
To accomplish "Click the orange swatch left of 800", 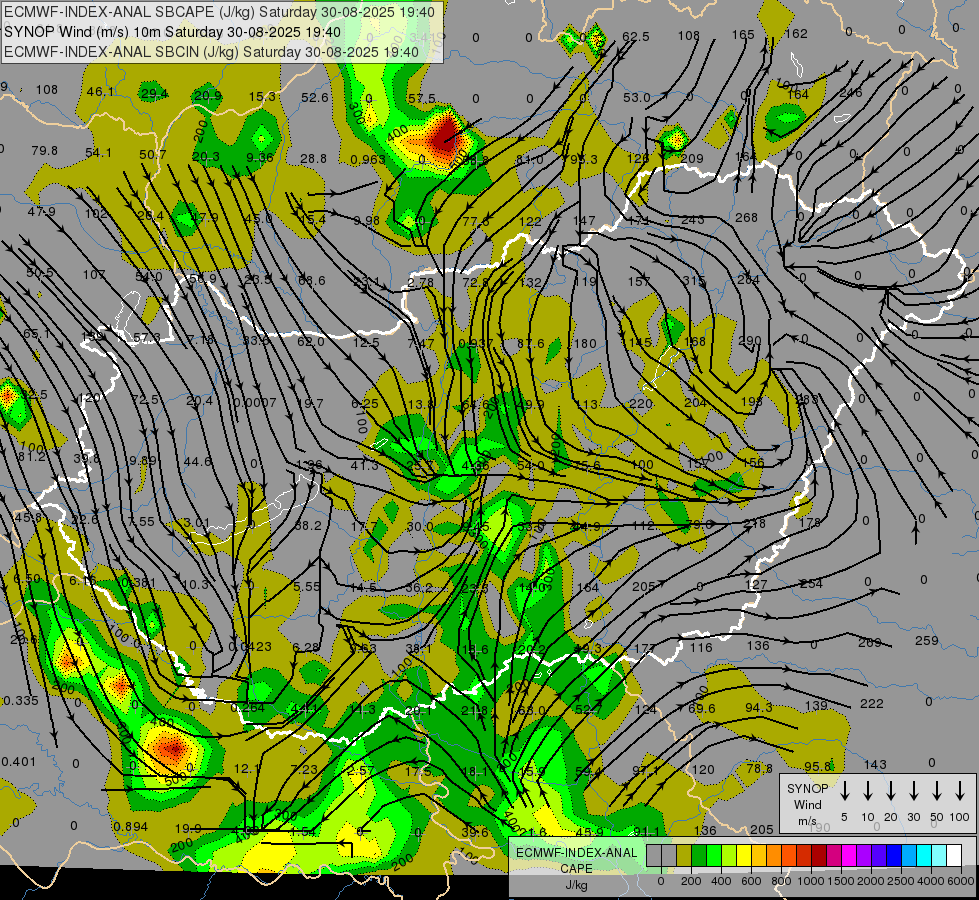I will (x=774, y=856).
